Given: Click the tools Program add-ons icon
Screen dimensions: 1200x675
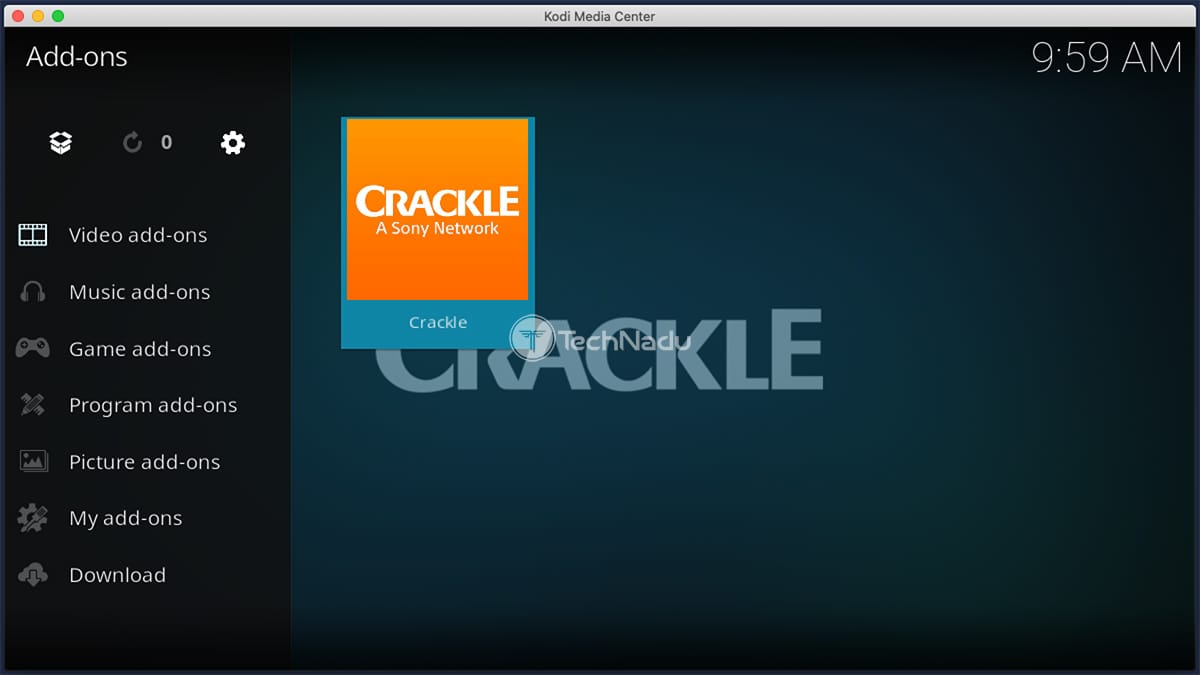Looking at the screenshot, I should [x=33, y=405].
